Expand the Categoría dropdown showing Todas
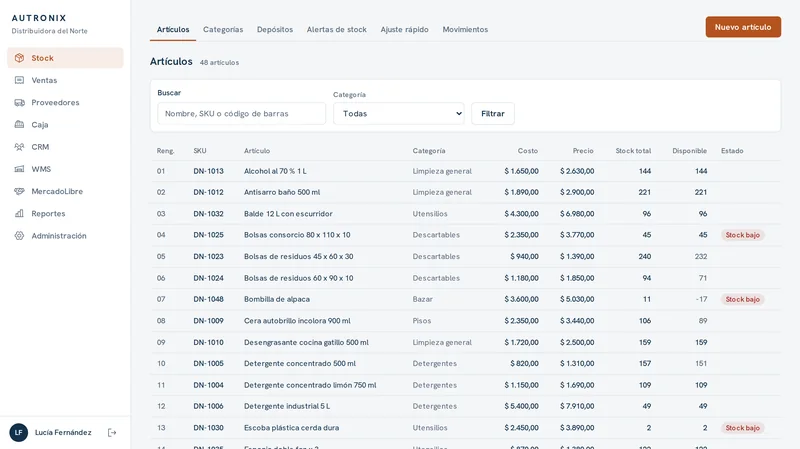Viewport: 800px width, 449px height. (399, 113)
